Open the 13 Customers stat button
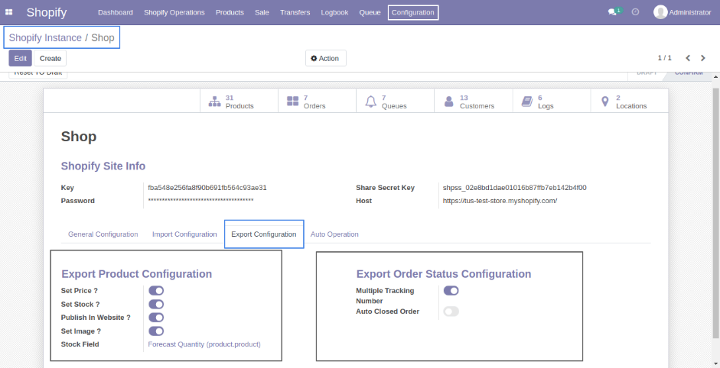 pyautogui.click(x=473, y=101)
